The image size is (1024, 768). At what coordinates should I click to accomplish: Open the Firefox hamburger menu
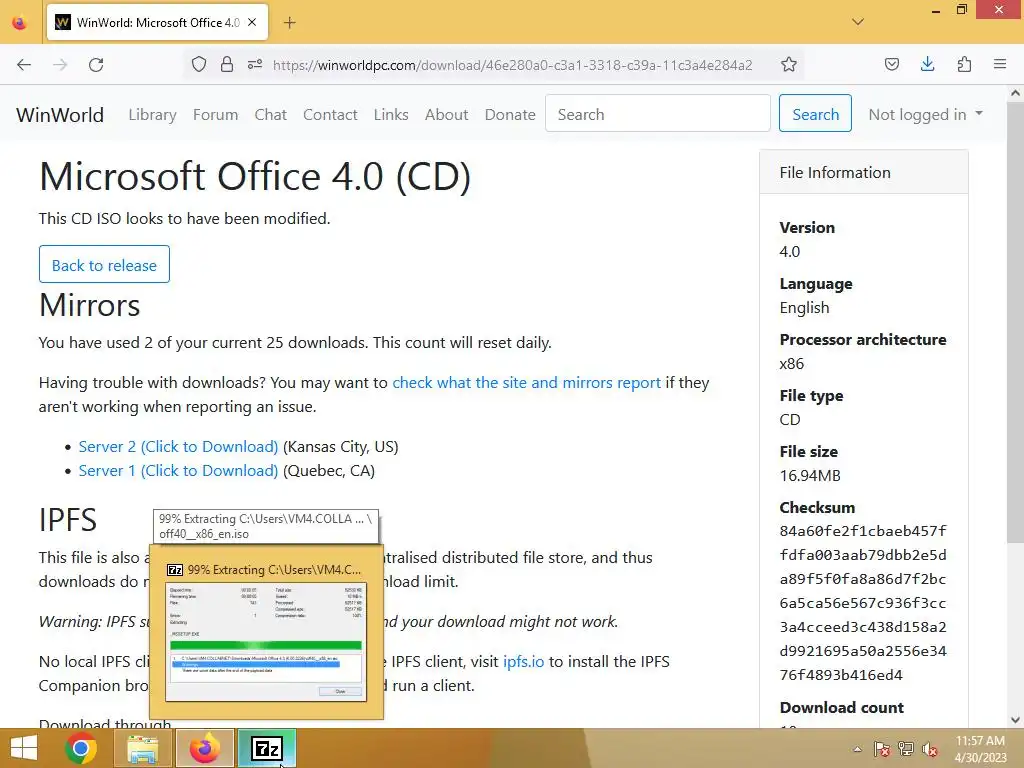tap(1000, 64)
